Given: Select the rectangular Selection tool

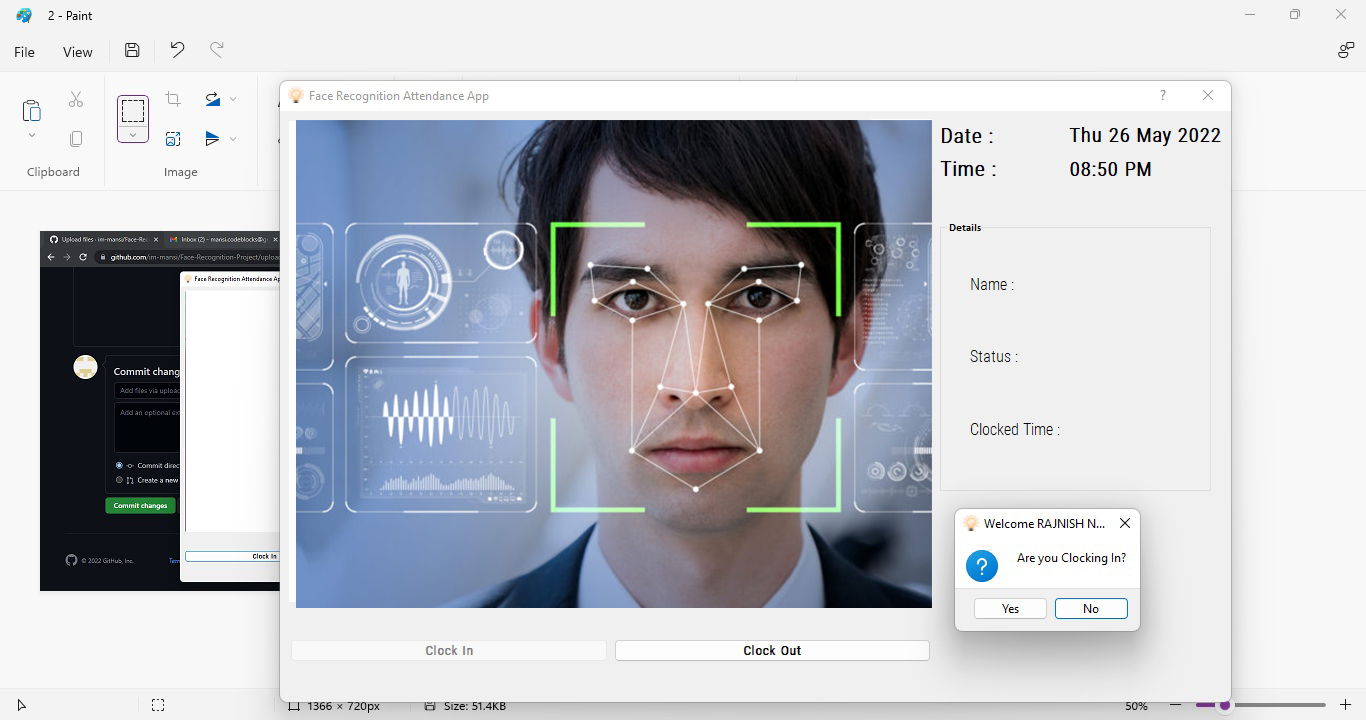Looking at the screenshot, I should click(x=133, y=110).
